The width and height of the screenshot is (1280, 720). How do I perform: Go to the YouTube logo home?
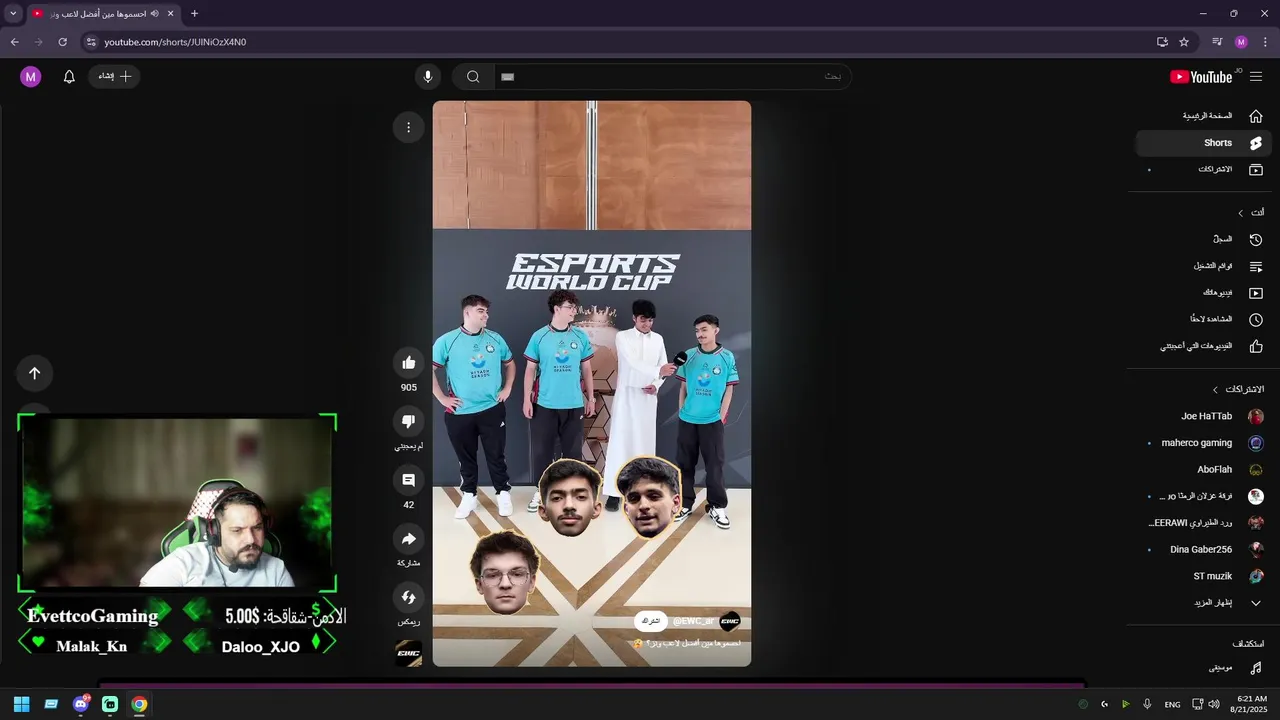pyautogui.click(x=1201, y=77)
